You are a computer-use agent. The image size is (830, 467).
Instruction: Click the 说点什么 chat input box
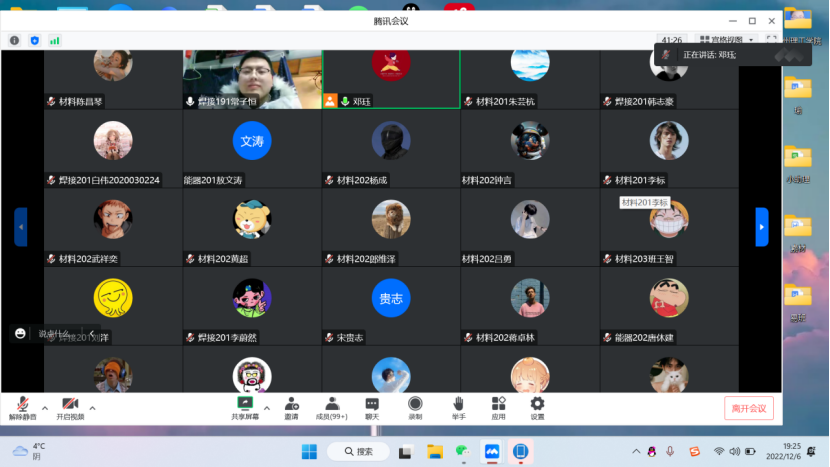pyautogui.click(x=57, y=334)
